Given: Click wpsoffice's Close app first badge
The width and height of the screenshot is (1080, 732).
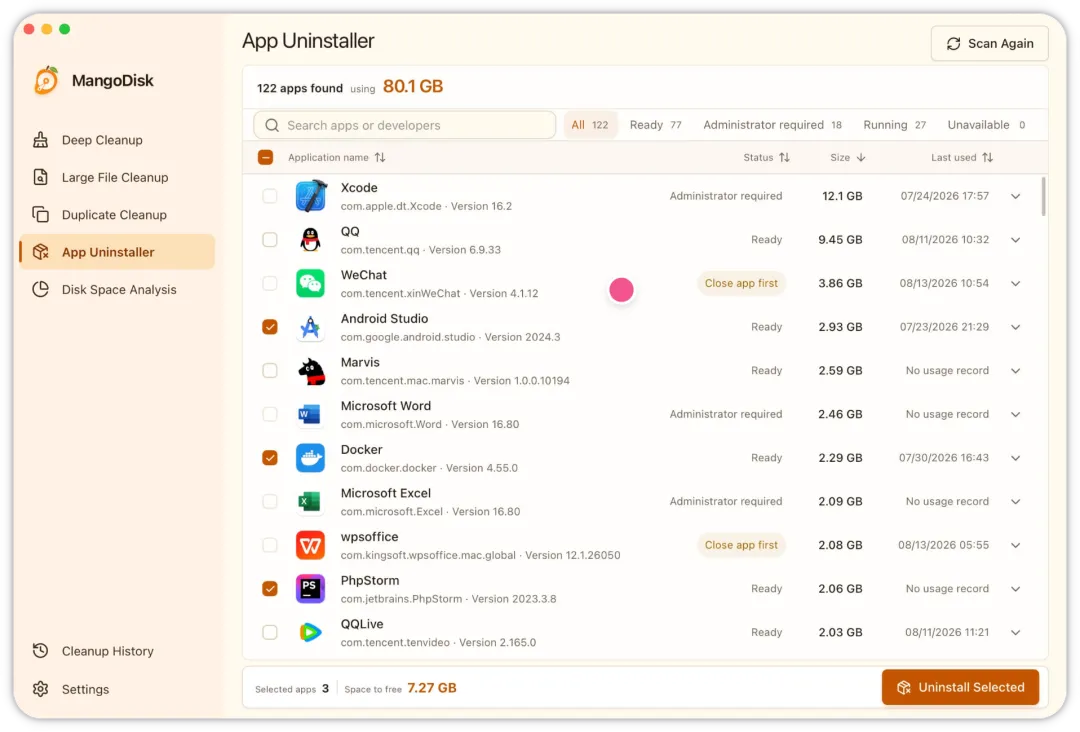Looking at the screenshot, I should (x=741, y=545).
